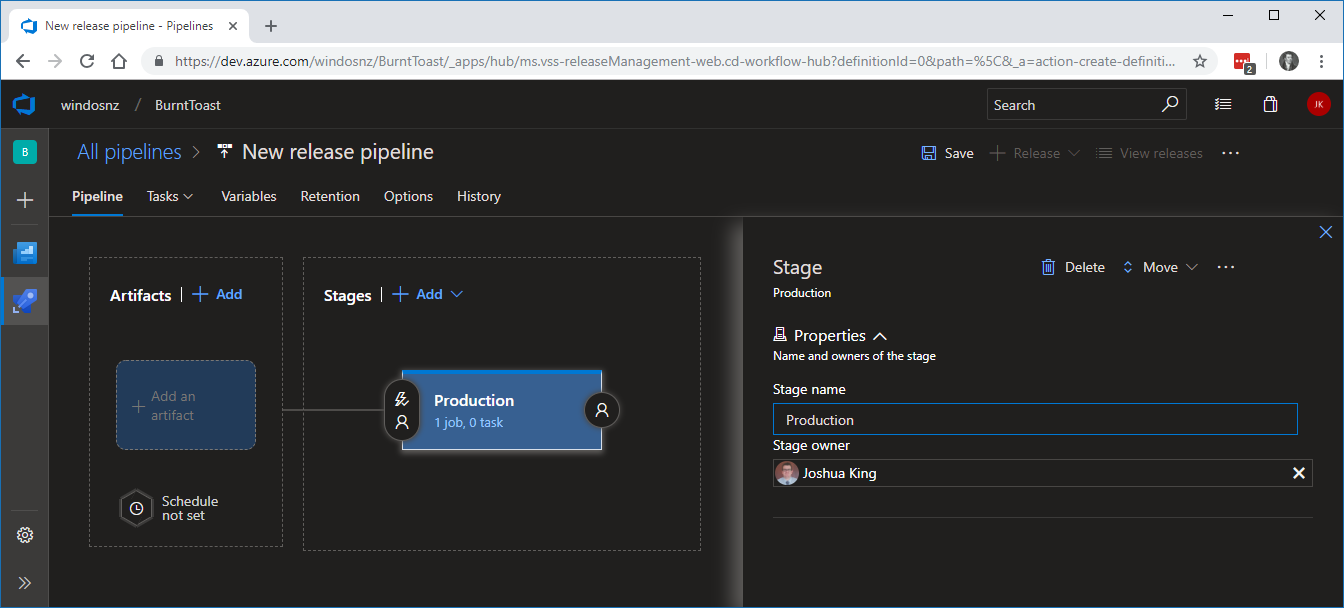This screenshot has height=608, width=1344.
Task: Click the plus icon in left sidebar
Action: point(25,200)
